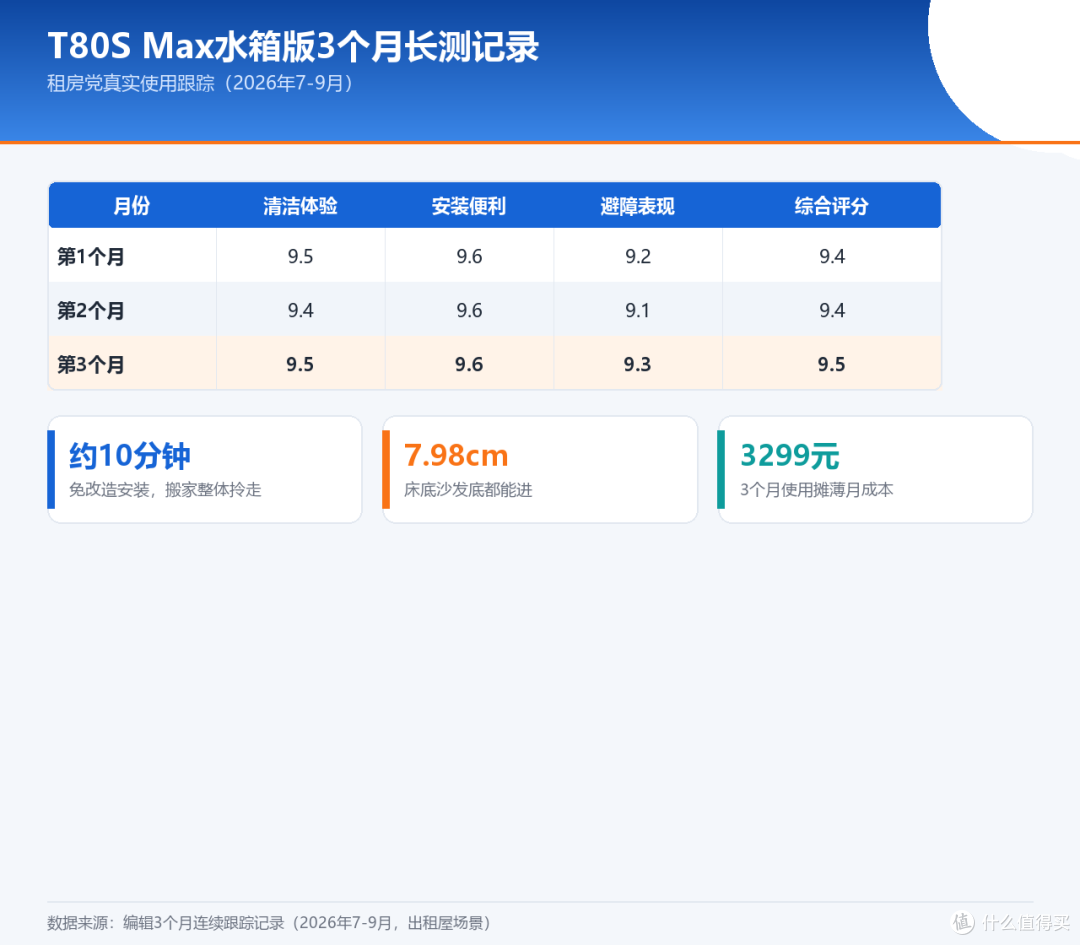Click 第1个月 清洁体验 value 9.5
This screenshot has height=945, width=1080.
coord(300,257)
